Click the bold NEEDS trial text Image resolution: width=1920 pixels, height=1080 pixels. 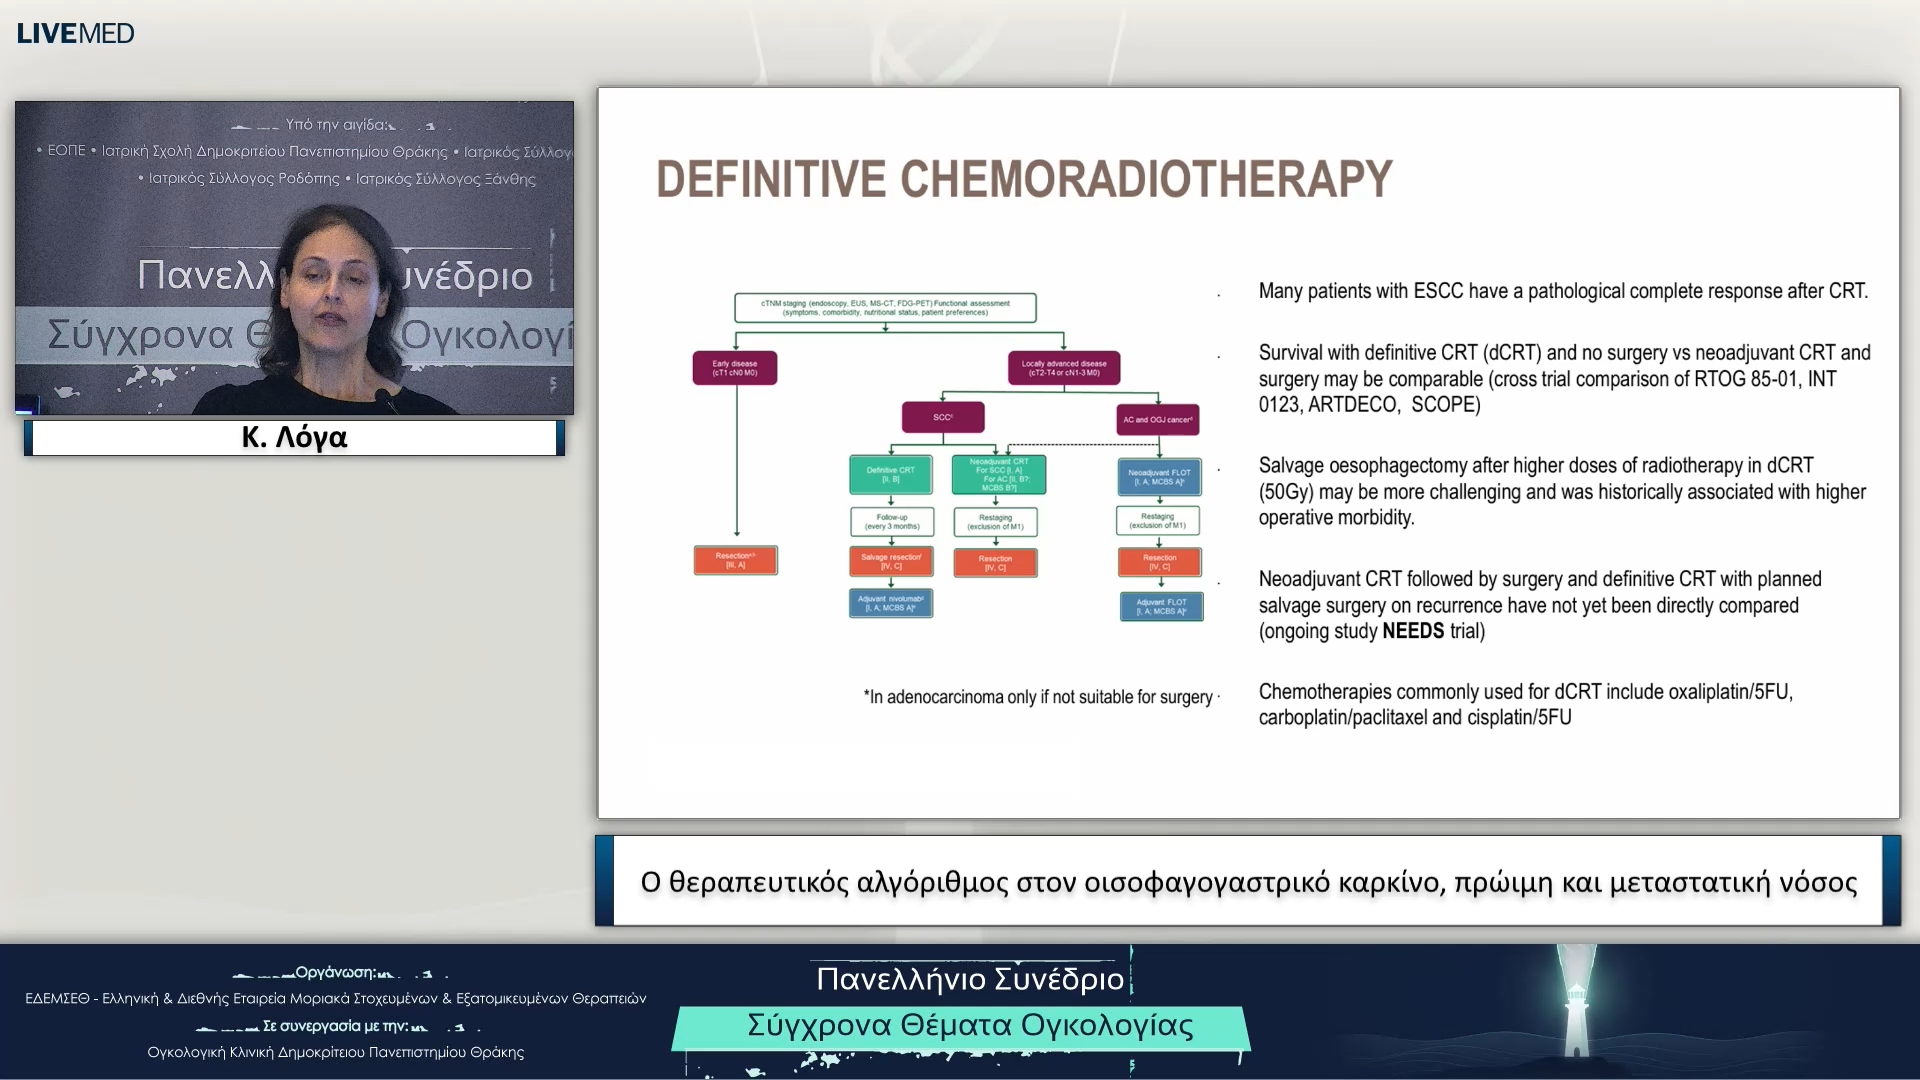pos(1412,631)
